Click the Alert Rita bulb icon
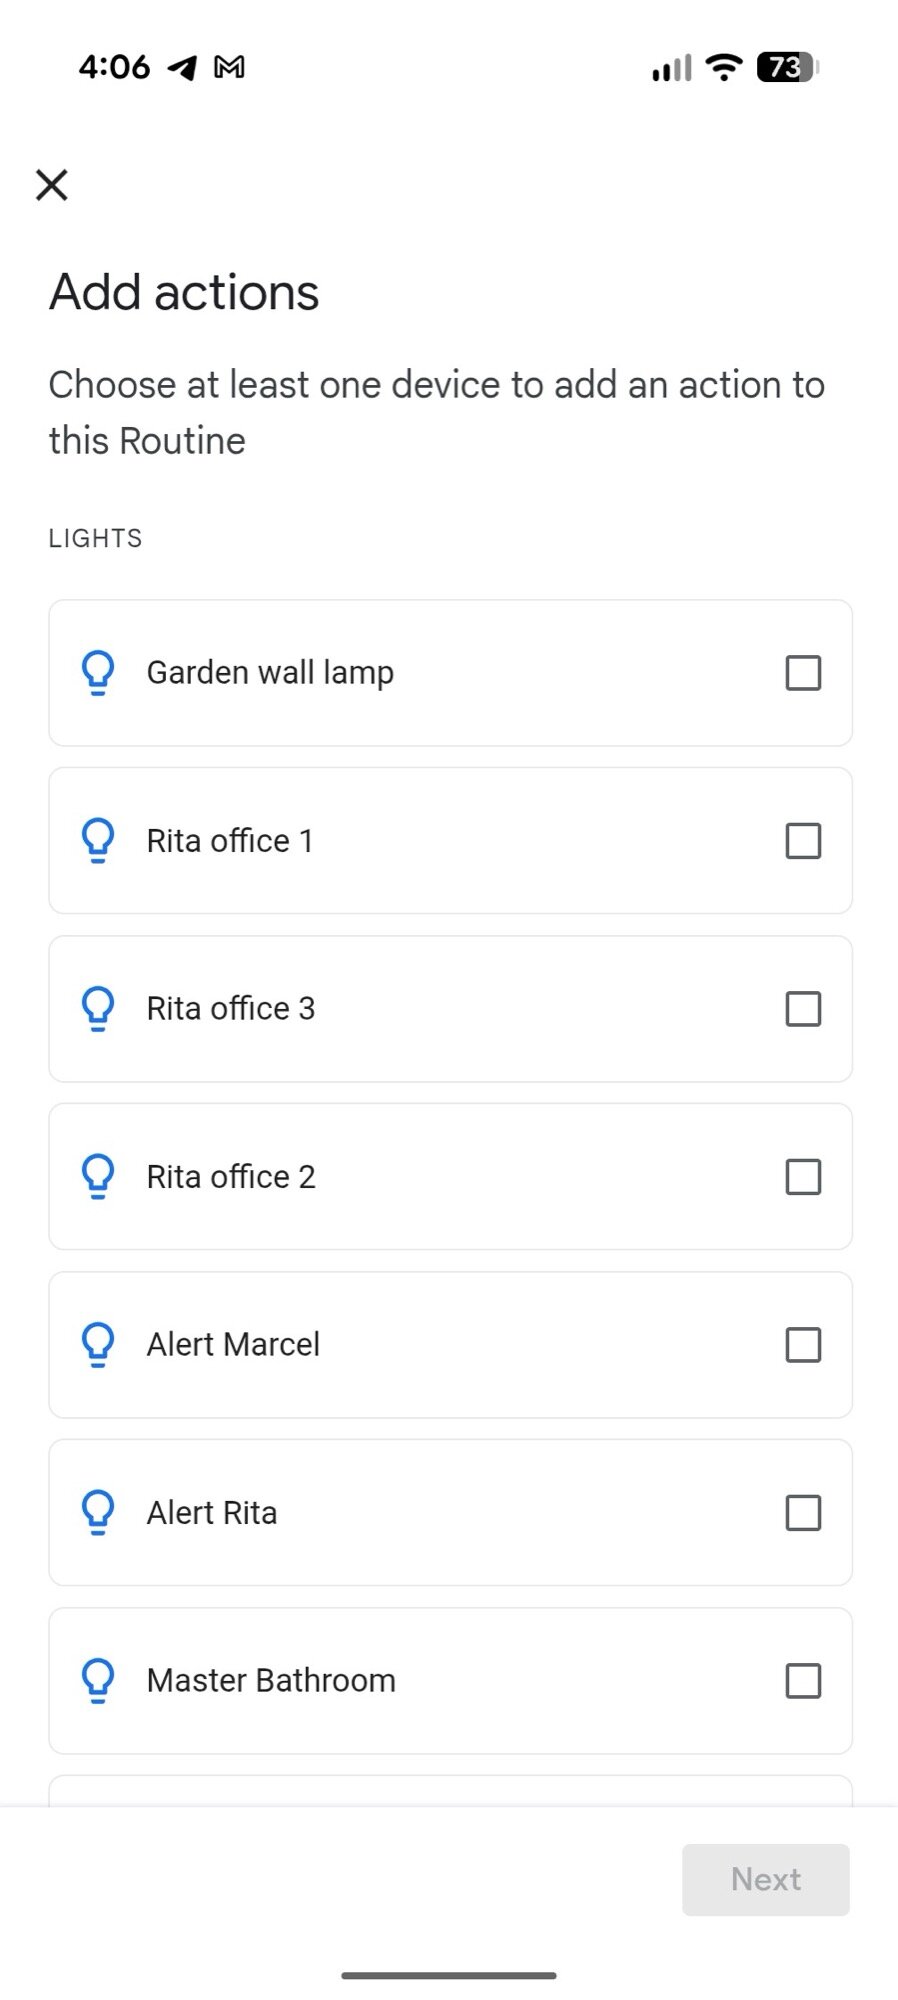Screen dimensions: 898x2000 pyautogui.click(x=98, y=1513)
